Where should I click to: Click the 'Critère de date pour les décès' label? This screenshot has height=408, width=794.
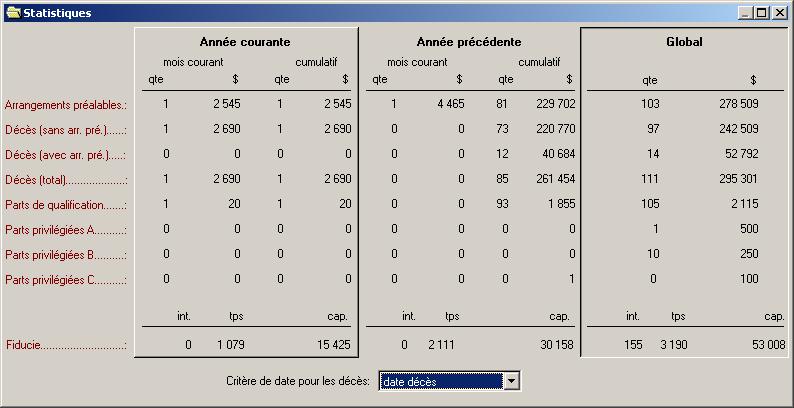click(x=298, y=381)
